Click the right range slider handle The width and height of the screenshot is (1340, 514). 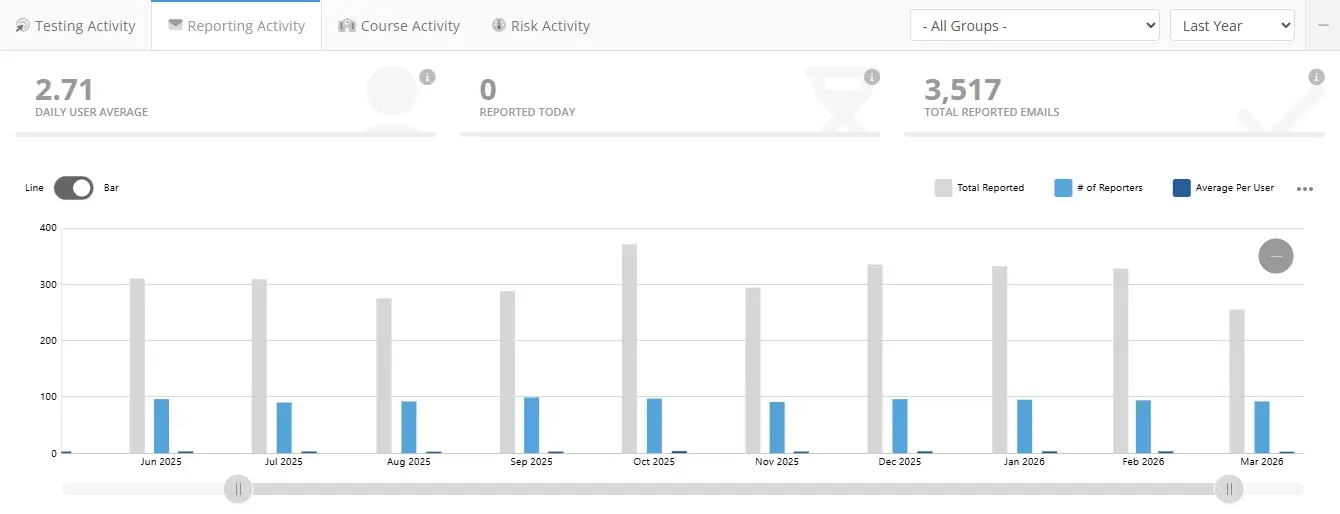[x=1228, y=489]
